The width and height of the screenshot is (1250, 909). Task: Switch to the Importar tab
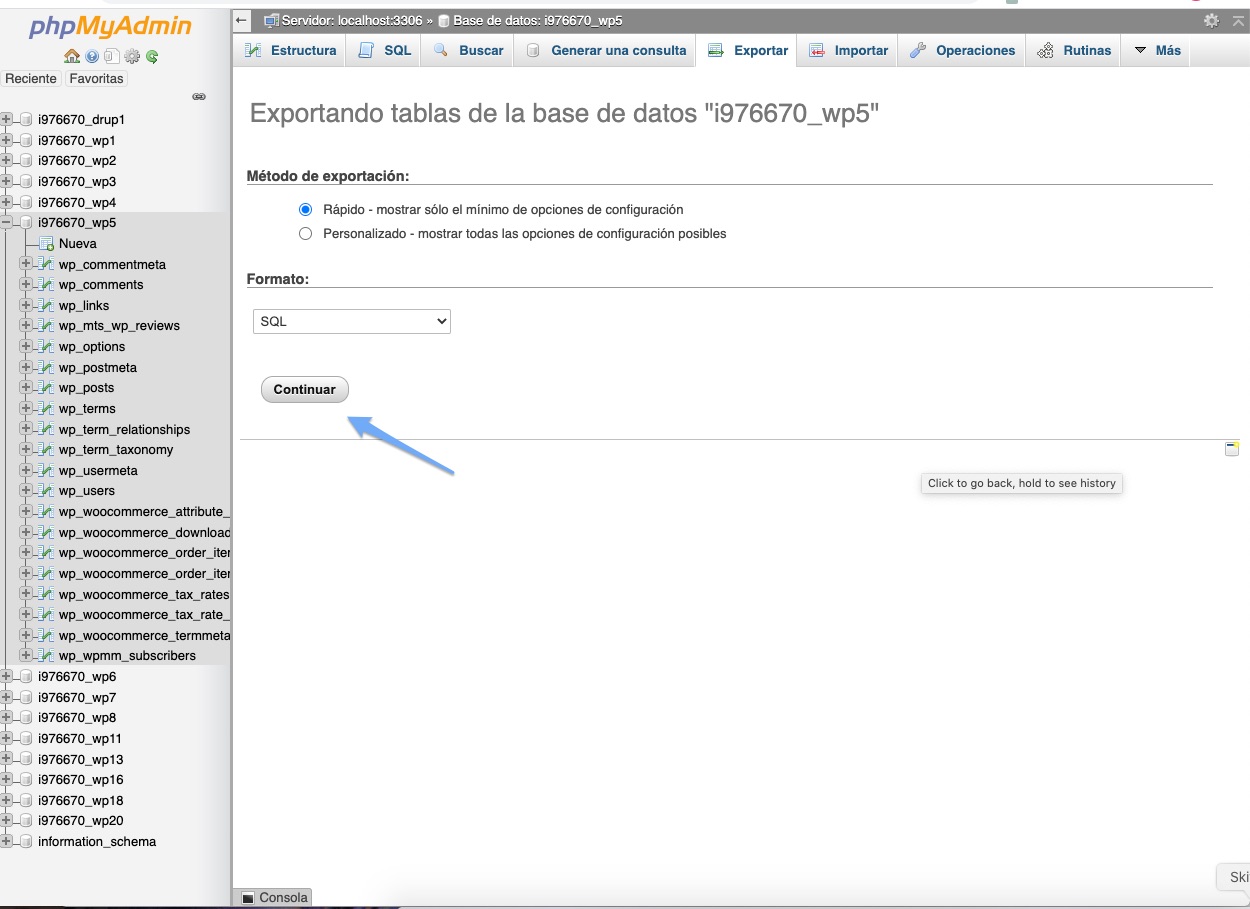[849, 51]
